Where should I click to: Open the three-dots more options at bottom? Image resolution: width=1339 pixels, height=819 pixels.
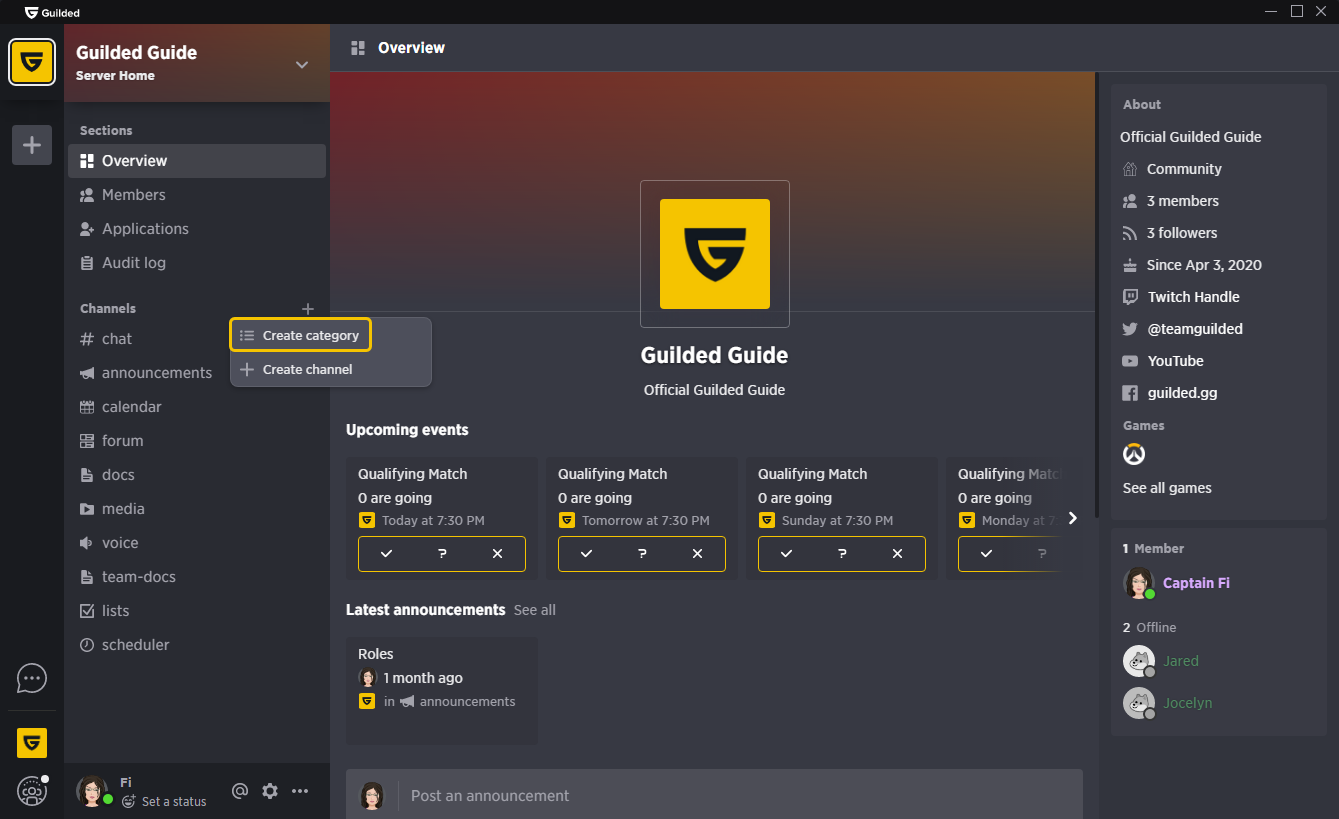[300, 791]
